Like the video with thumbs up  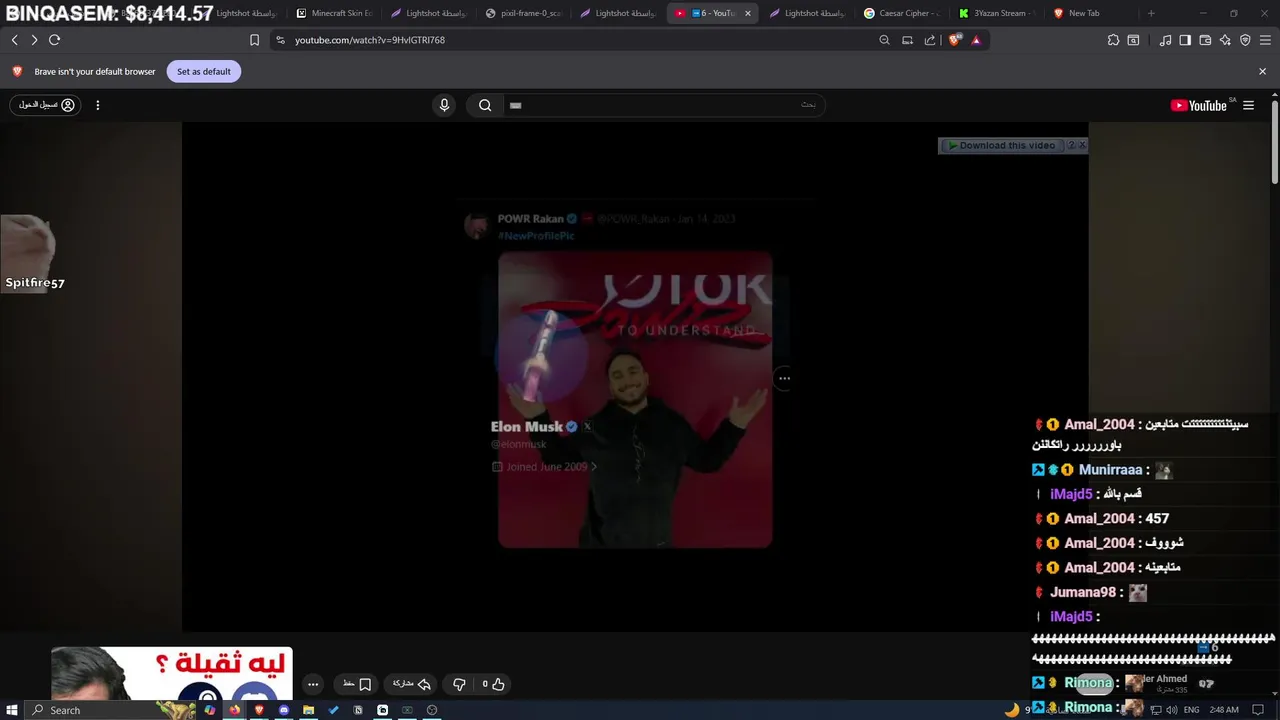(494, 684)
